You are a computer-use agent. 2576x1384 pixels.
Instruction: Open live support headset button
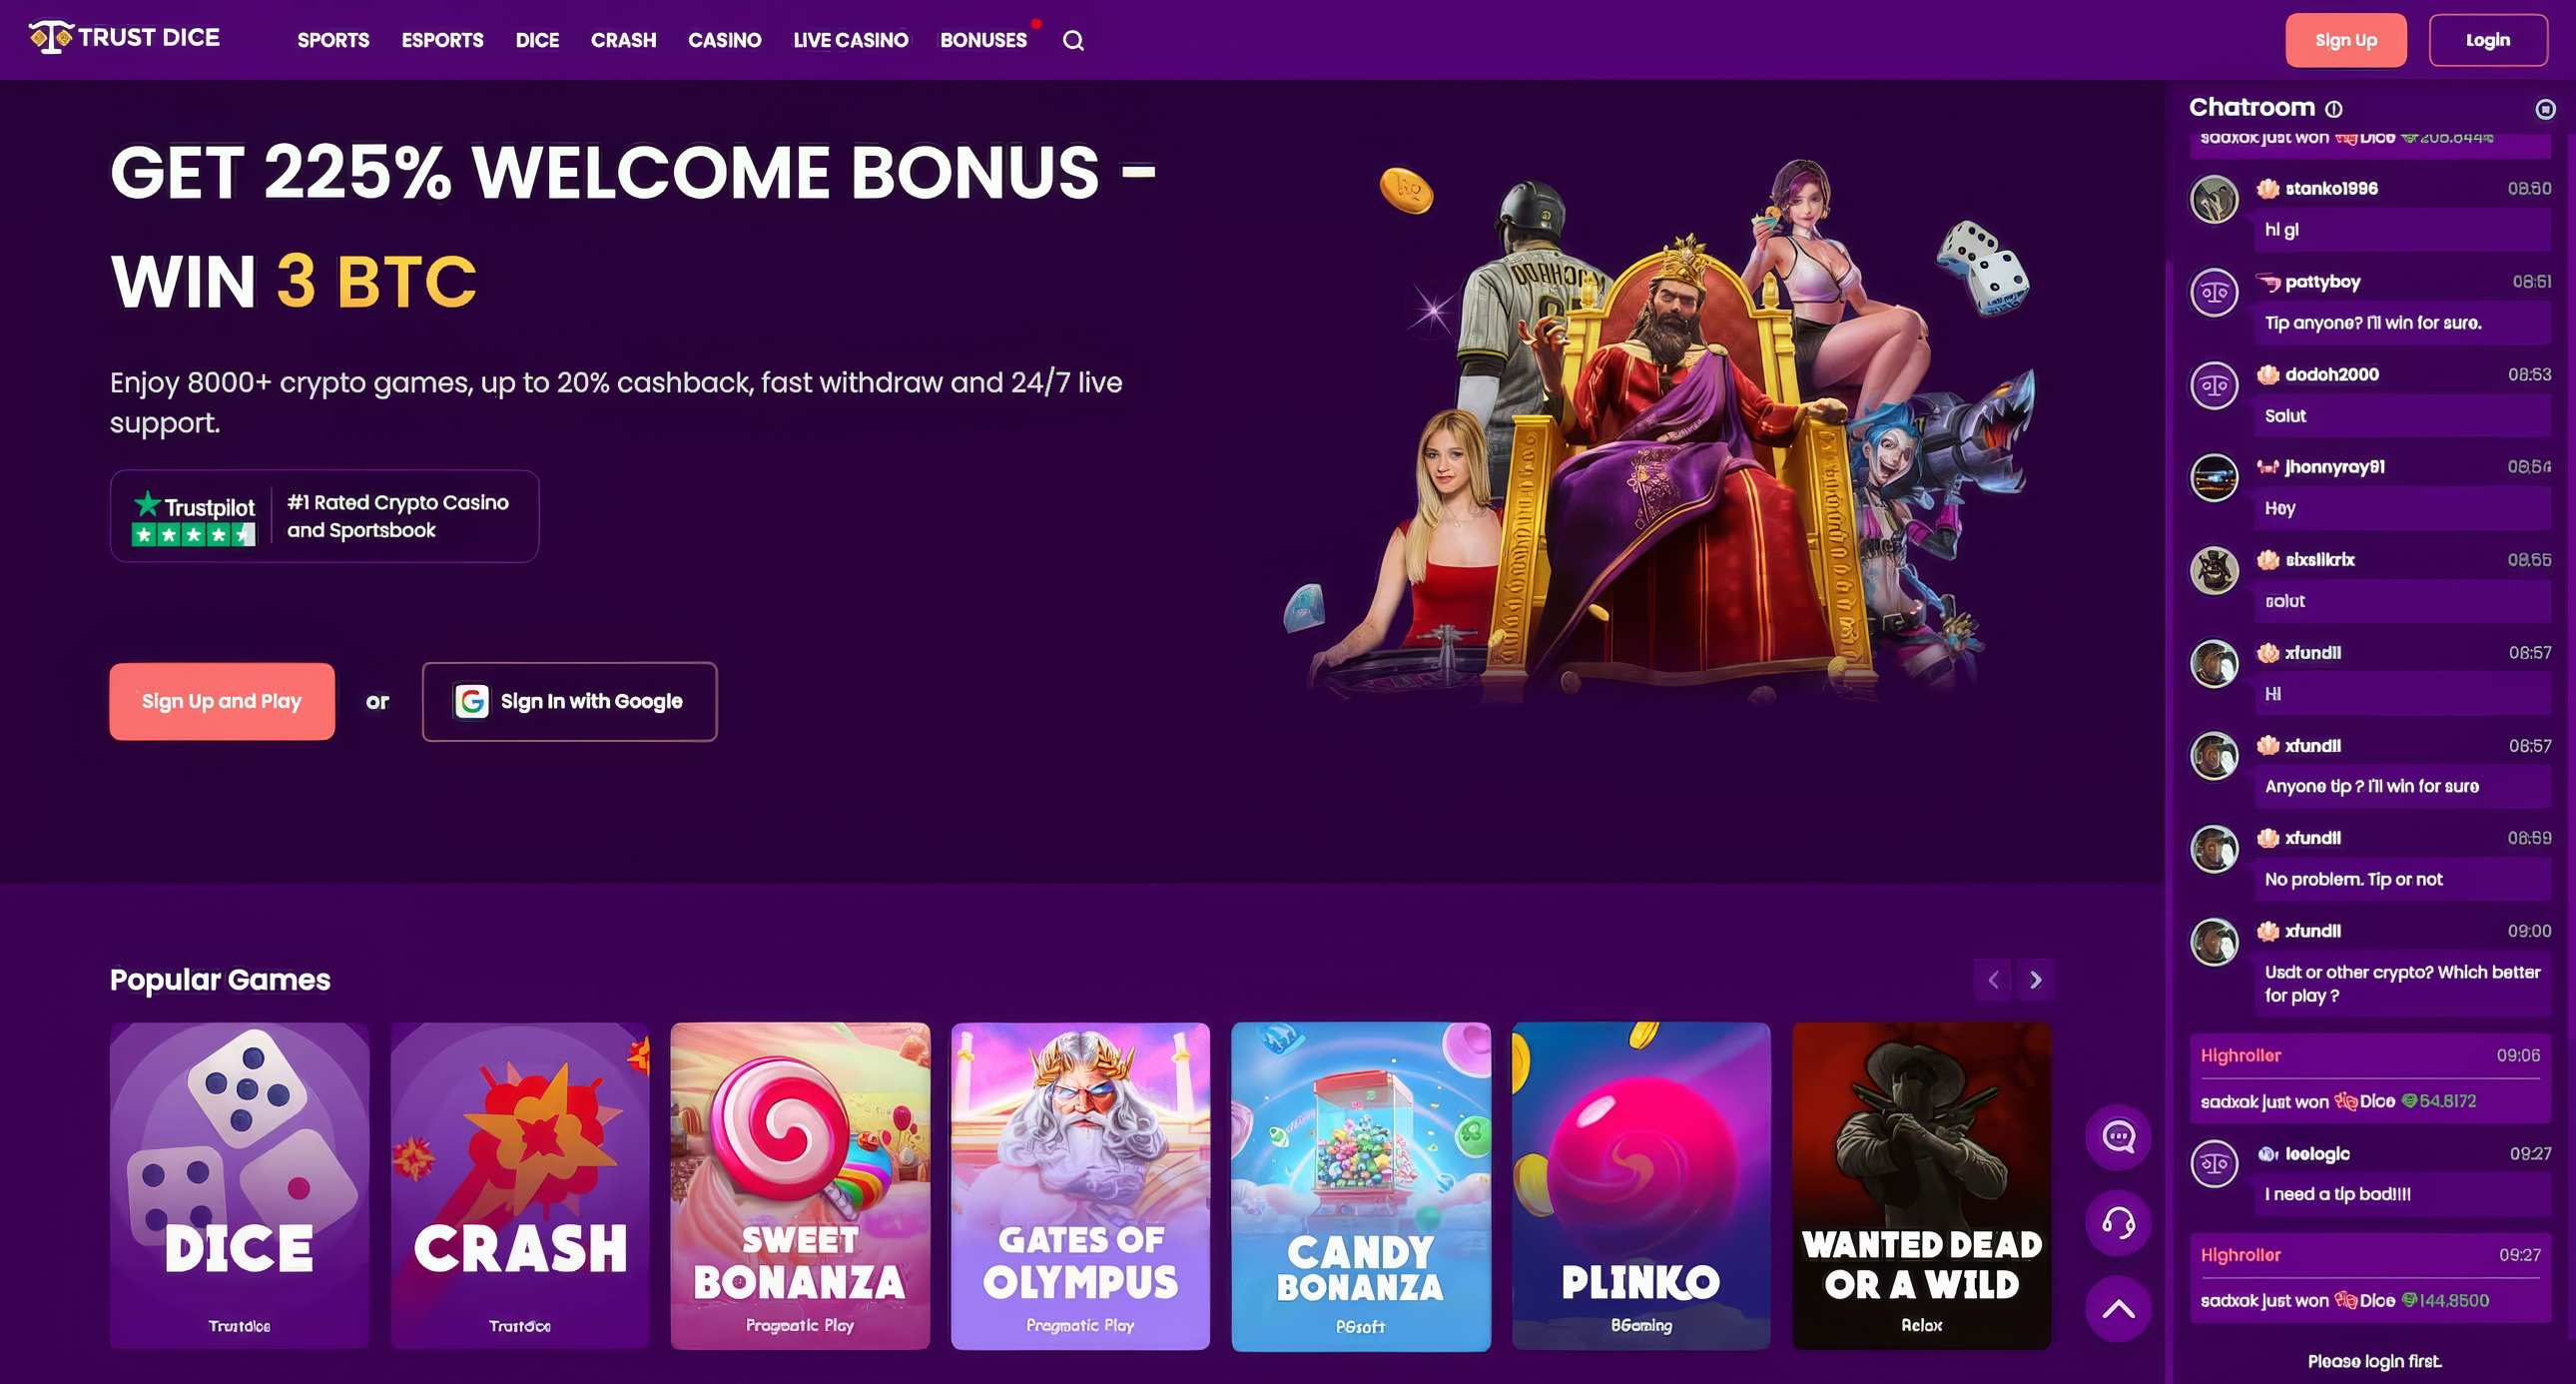(x=2118, y=1223)
